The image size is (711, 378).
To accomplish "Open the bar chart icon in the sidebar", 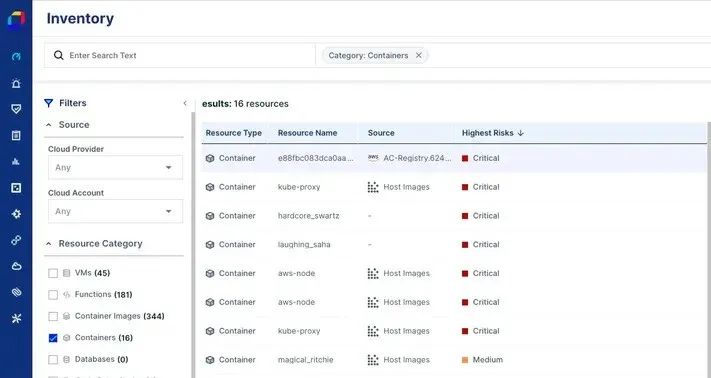I will tap(16, 161).
